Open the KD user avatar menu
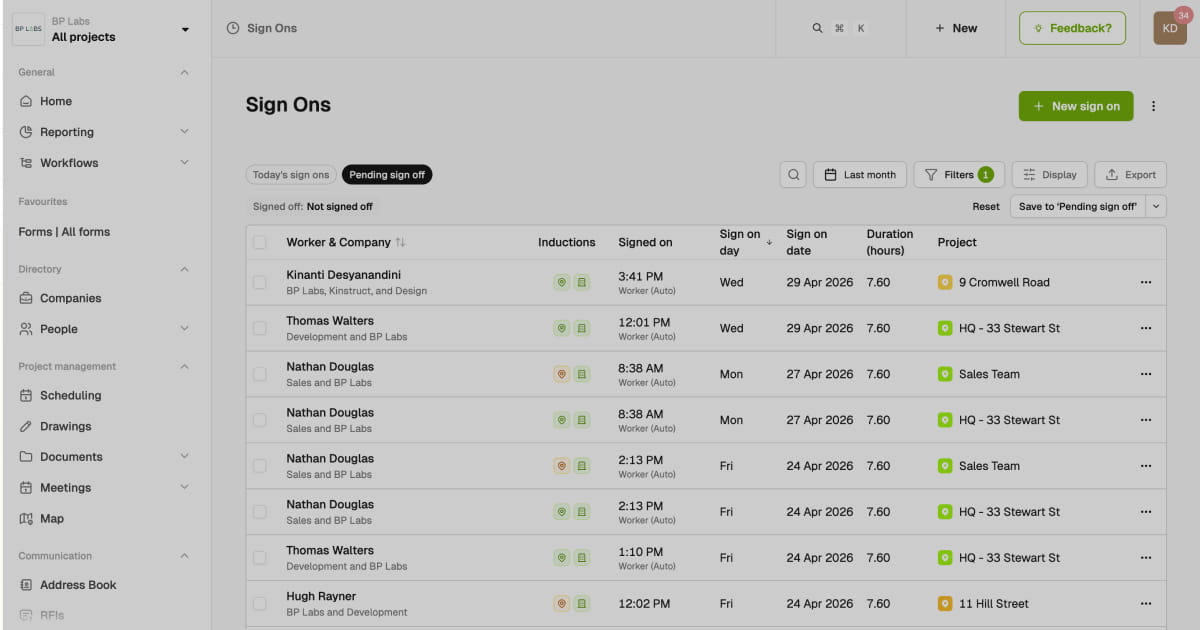This screenshot has width=1200, height=630. coord(1169,28)
